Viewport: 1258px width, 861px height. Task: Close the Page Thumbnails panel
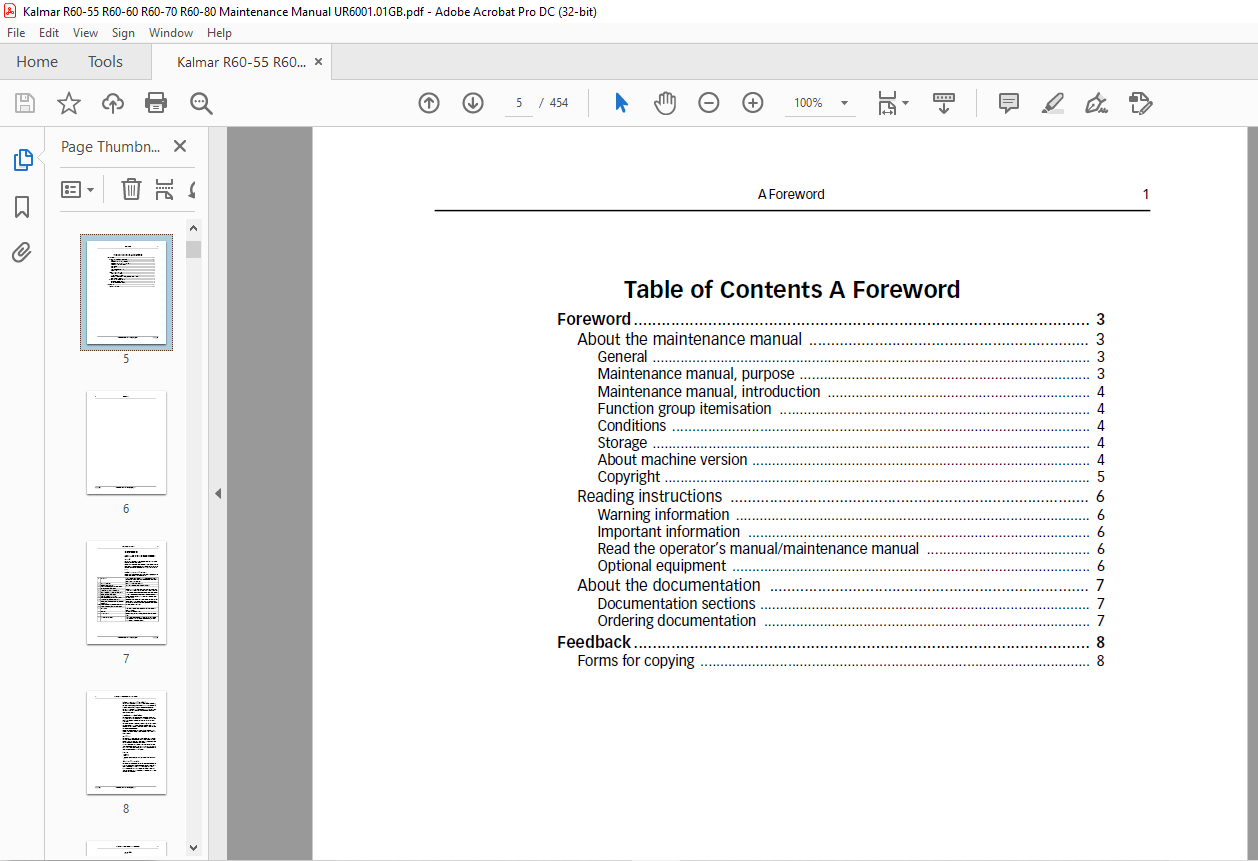point(180,146)
